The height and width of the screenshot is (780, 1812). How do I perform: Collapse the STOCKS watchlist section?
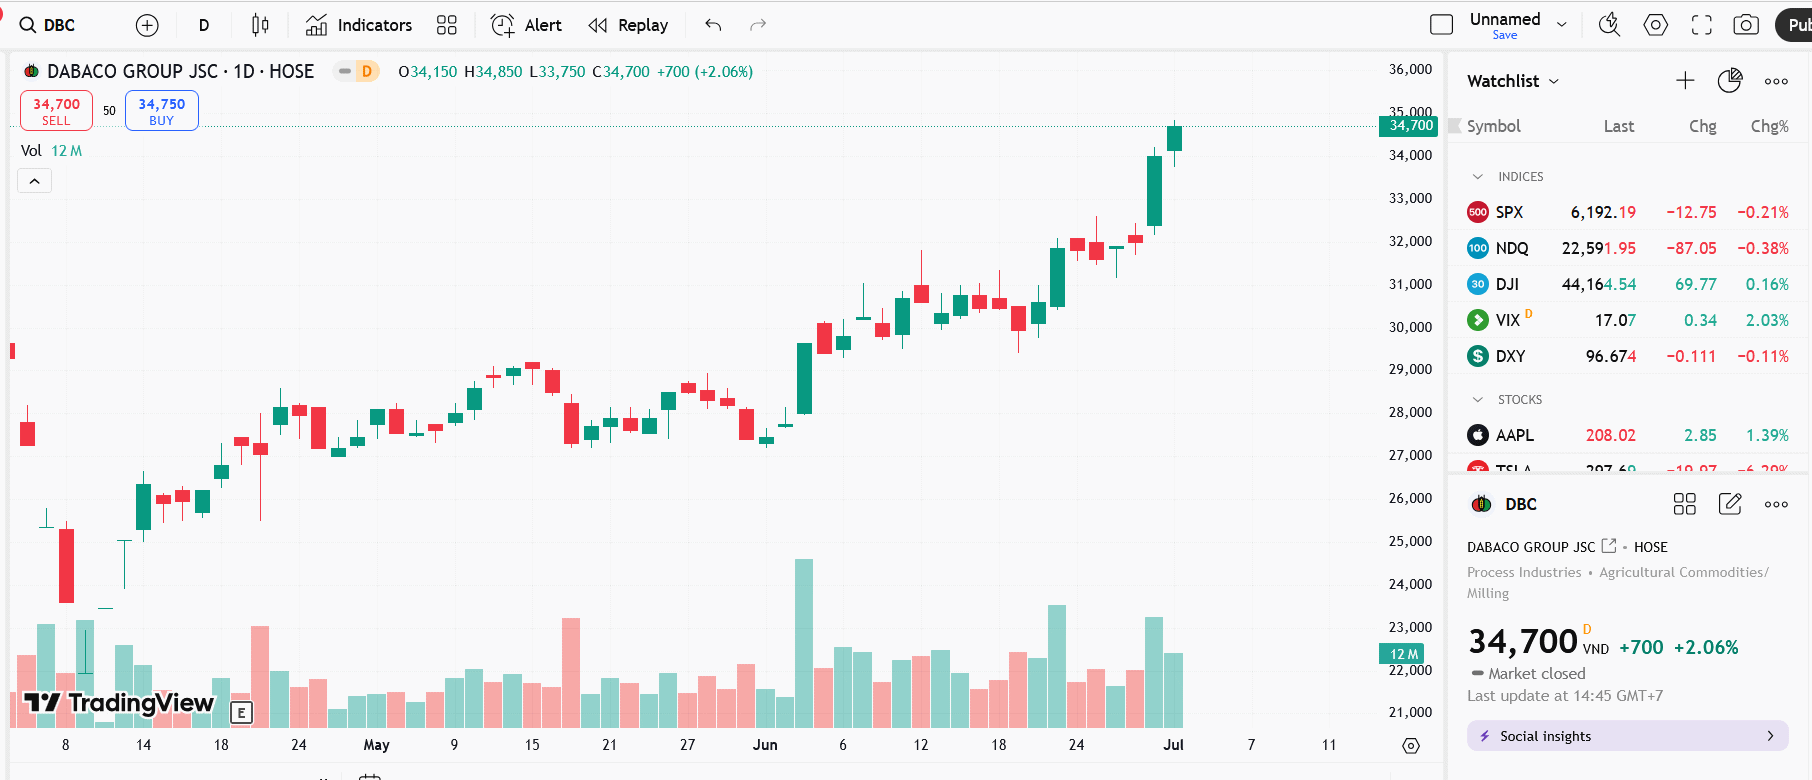click(1478, 400)
